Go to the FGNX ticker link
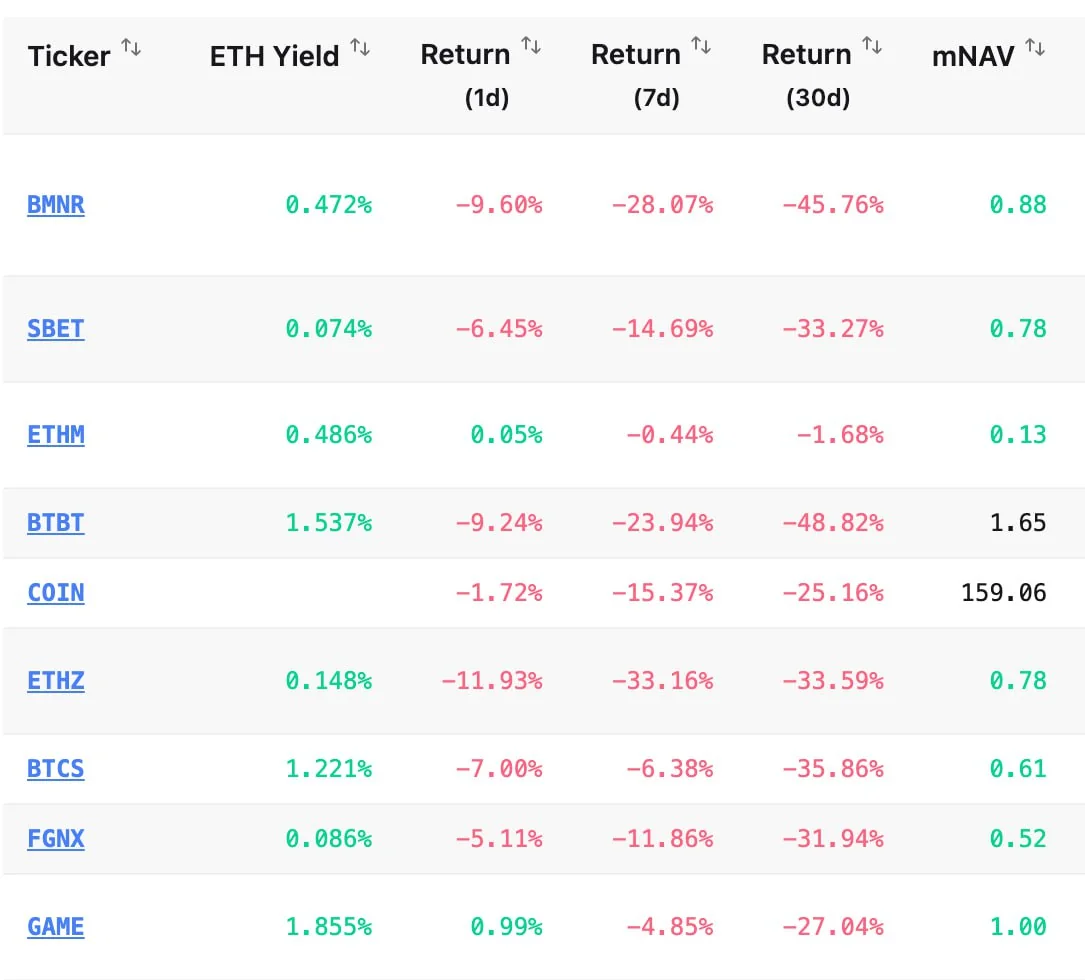 pyautogui.click(x=56, y=839)
